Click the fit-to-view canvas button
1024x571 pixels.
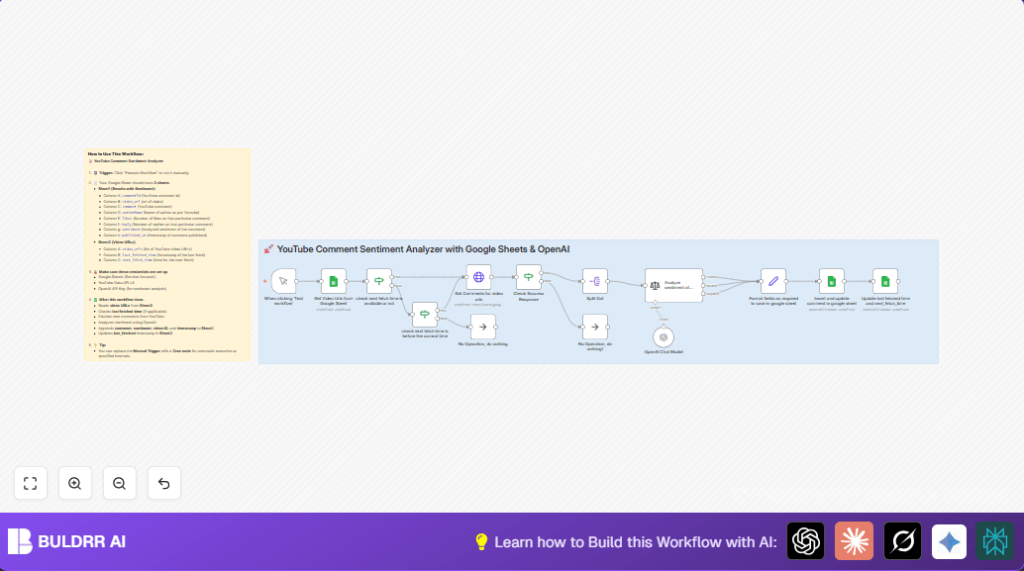point(31,483)
